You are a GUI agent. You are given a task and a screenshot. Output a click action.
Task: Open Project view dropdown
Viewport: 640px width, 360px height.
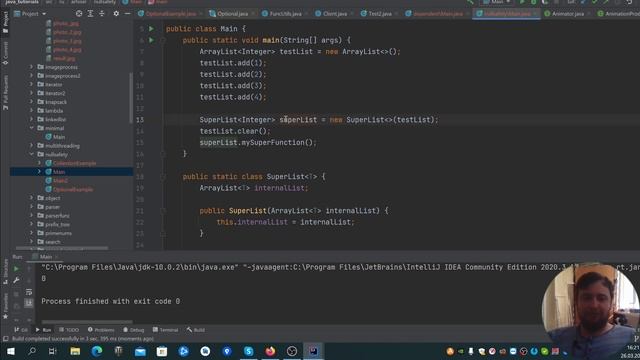[x=31, y=13]
